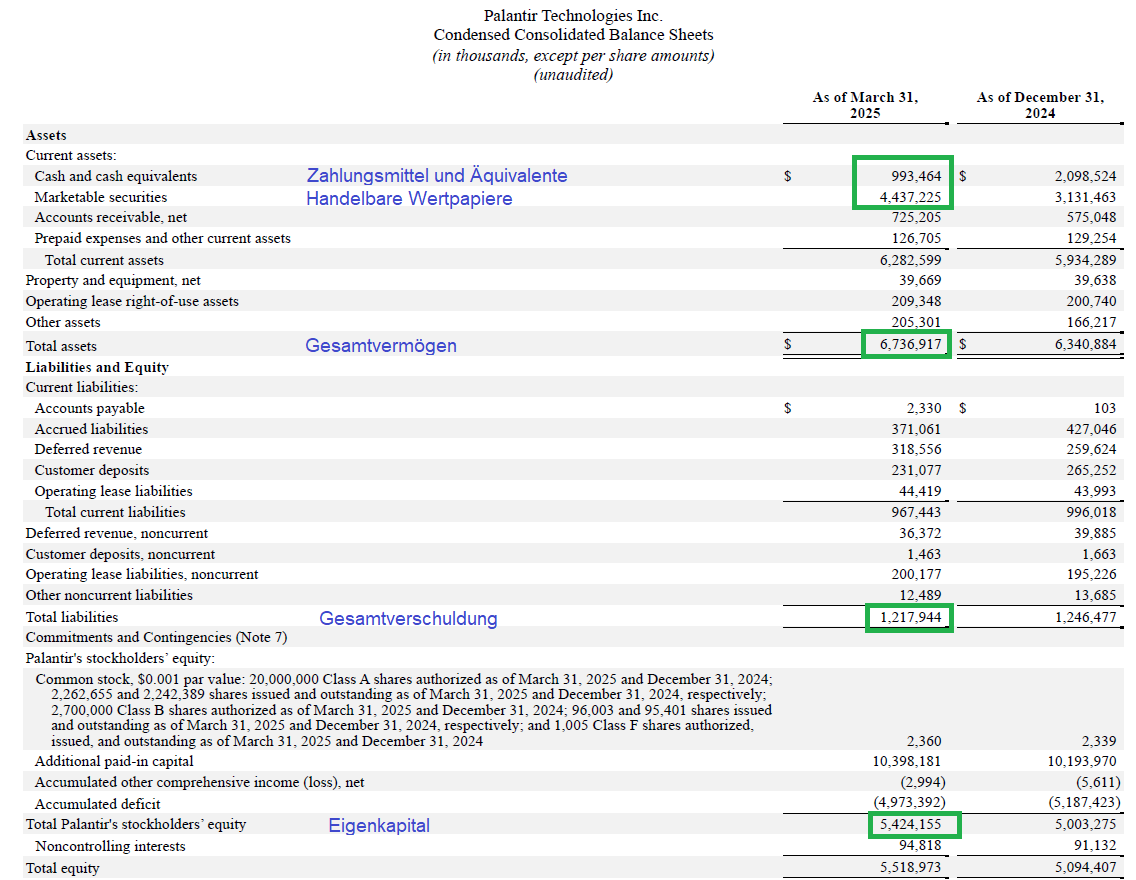Click the total current assets value 6,282,599
Viewport: 1136px width, 880px height.
click(x=910, y=260)
